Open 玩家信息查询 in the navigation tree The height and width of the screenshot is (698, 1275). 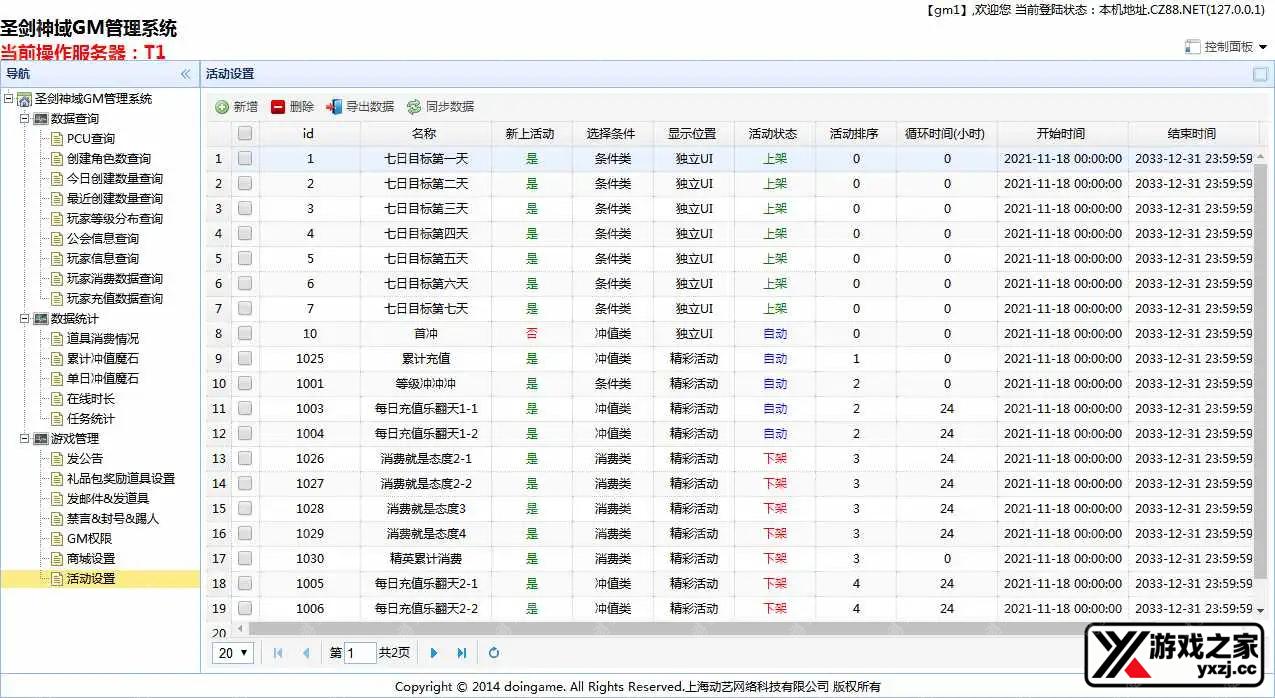click(x=102, y=259)
